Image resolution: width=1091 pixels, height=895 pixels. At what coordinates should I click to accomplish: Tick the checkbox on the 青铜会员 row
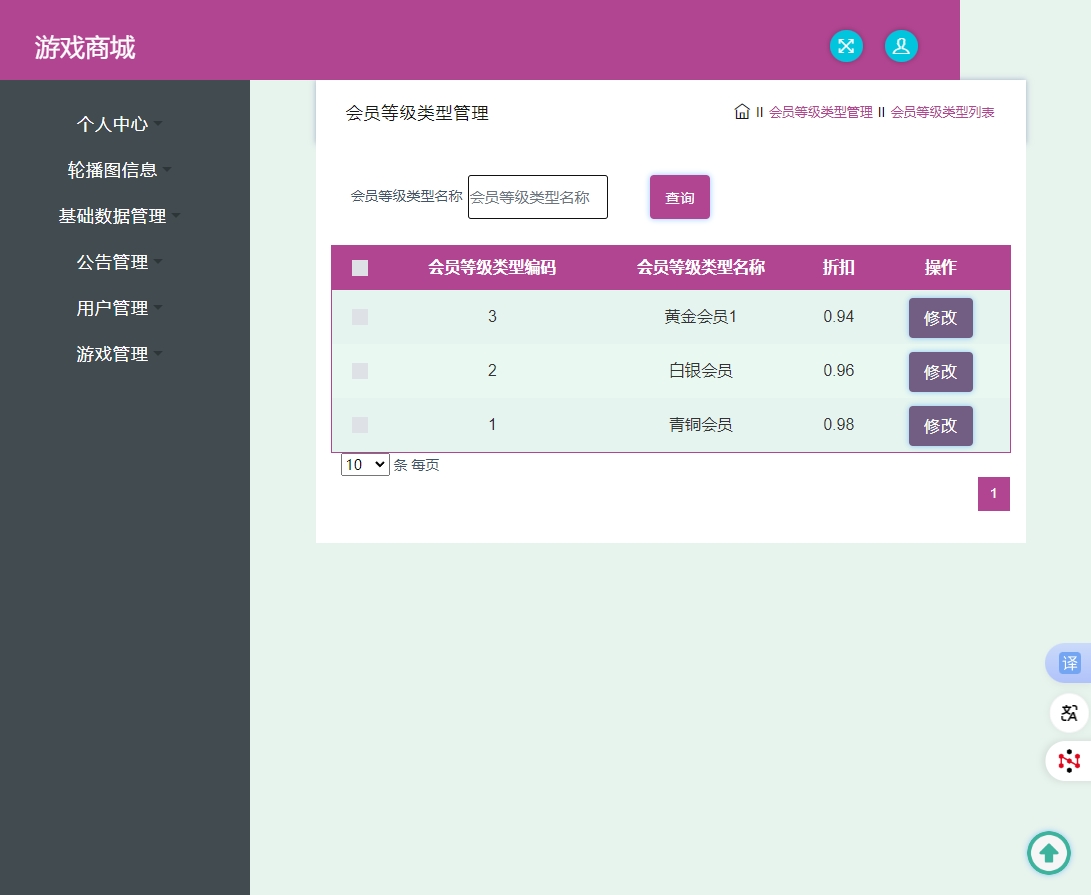point(360,425)
